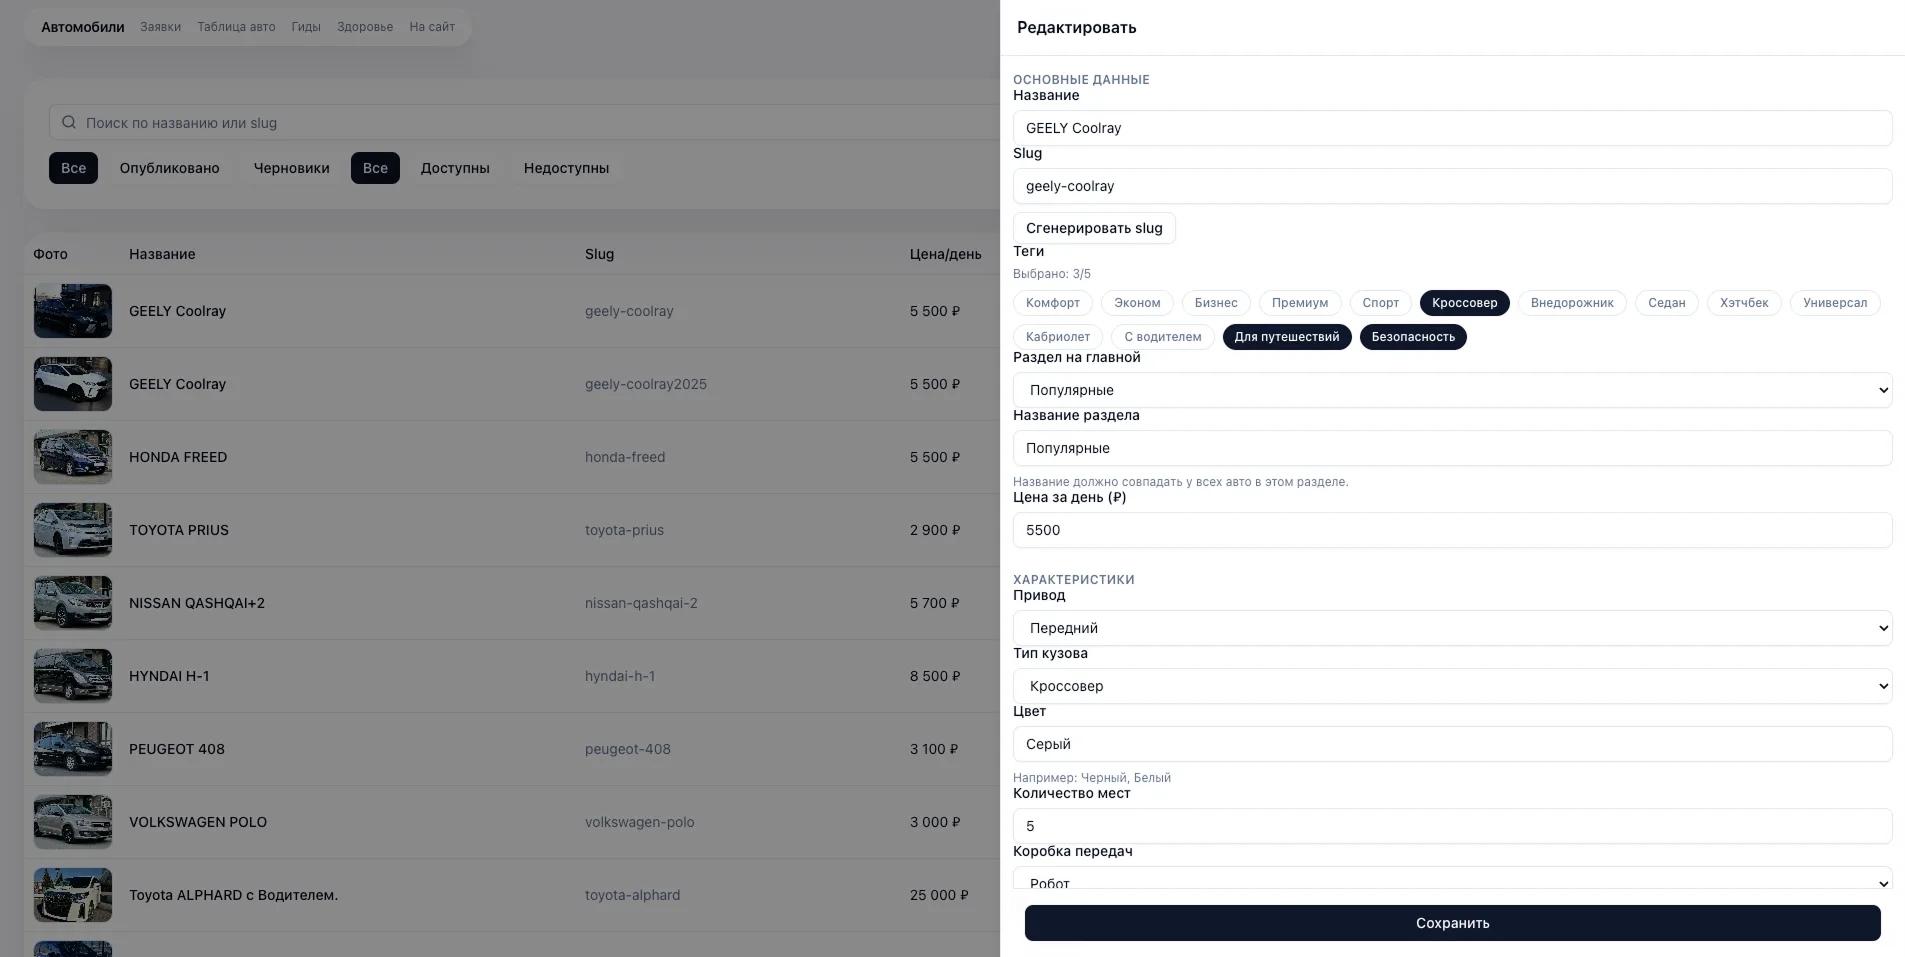Click the Сгенерировать slug button
The height and width of the screenshot is (957, 1905).
[1094, 228]
